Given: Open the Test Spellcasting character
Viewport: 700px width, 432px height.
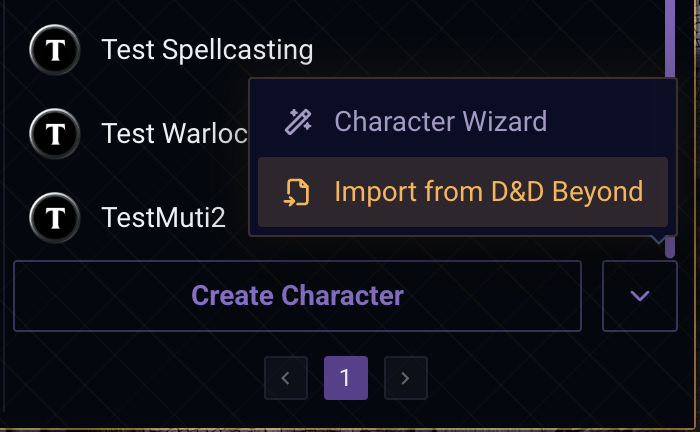Looking at the screenshot, I should (x=207, y=49).
